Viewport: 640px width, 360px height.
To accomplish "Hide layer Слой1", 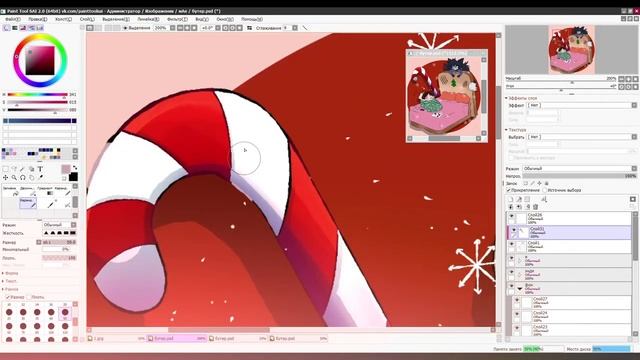I will tap(511, 244).
